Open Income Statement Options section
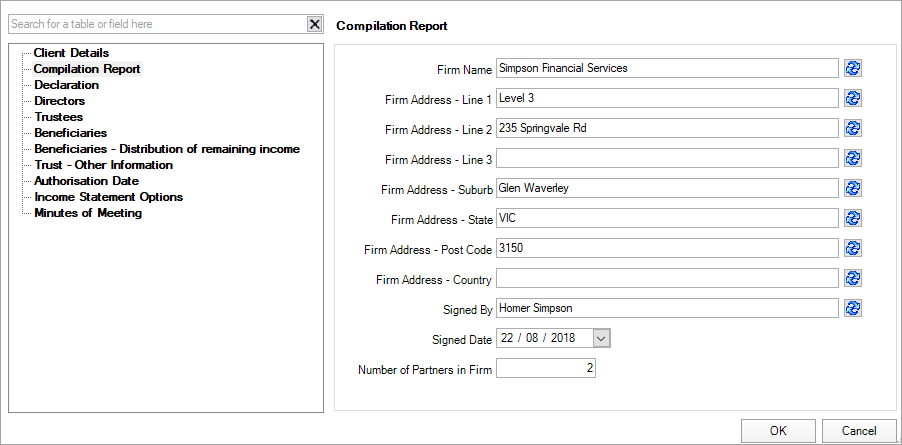902x445 pixels. 108,197
